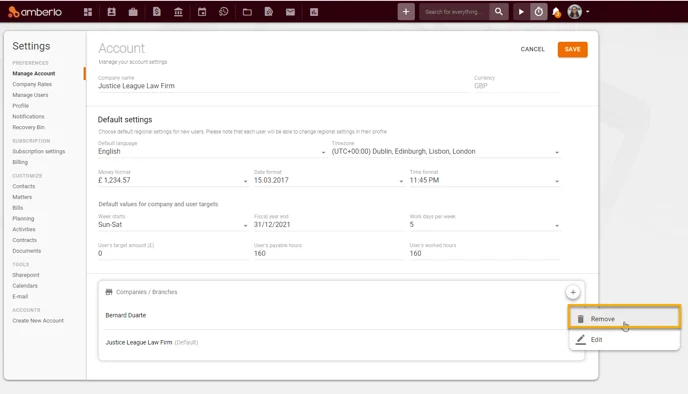The width and height of the screenshot is (688, 394).
Task: Open the Work days per week dropdown
Action: click(485, 224)
